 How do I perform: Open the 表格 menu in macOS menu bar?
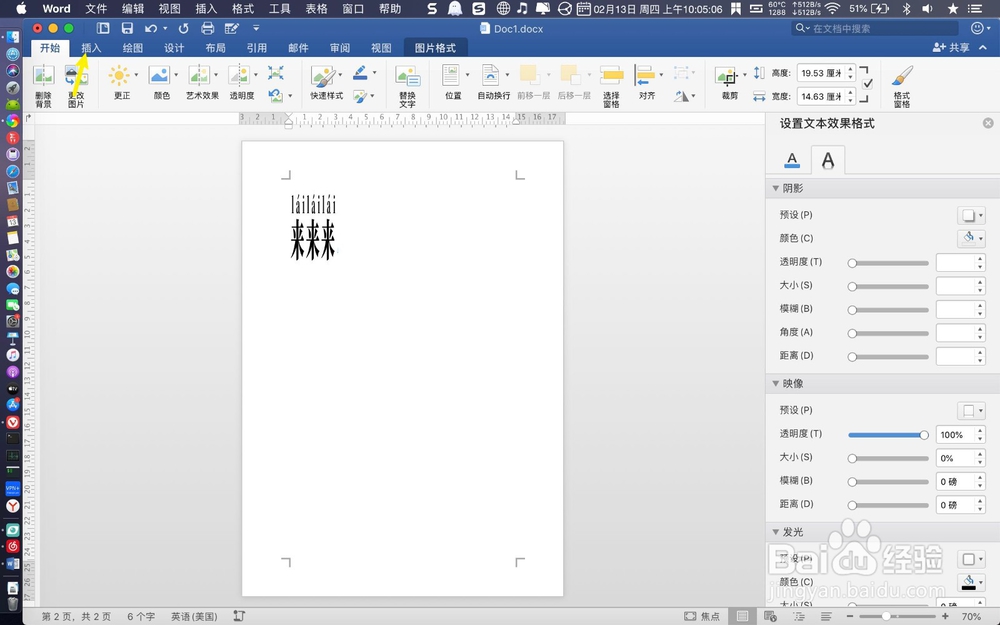pyautogui.click(x=316, y=9)
